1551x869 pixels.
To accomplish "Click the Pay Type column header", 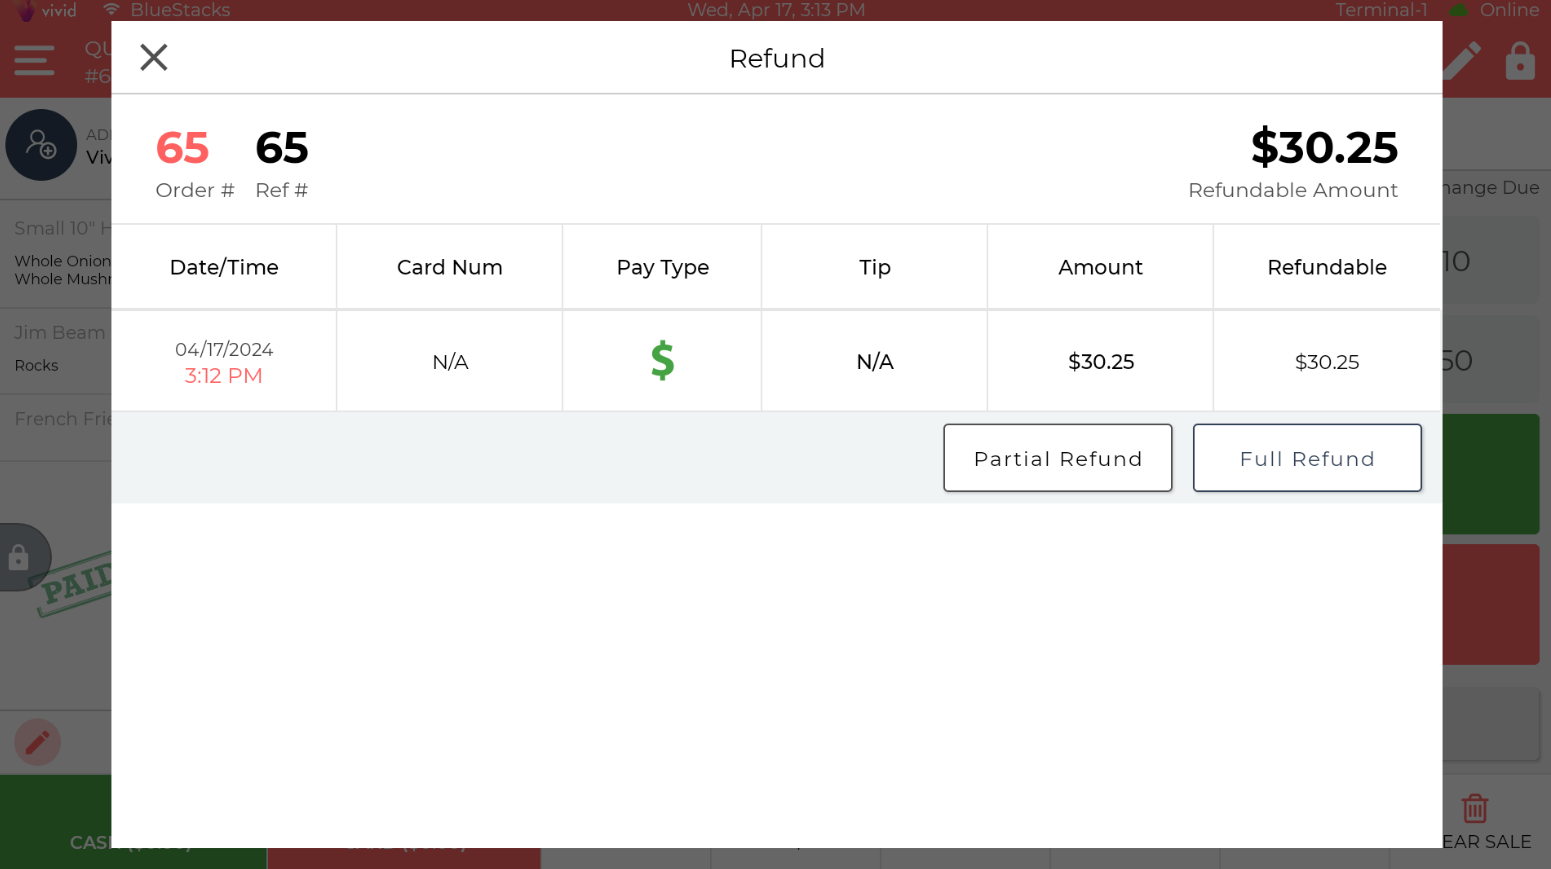I will click(x=662, y=267).
